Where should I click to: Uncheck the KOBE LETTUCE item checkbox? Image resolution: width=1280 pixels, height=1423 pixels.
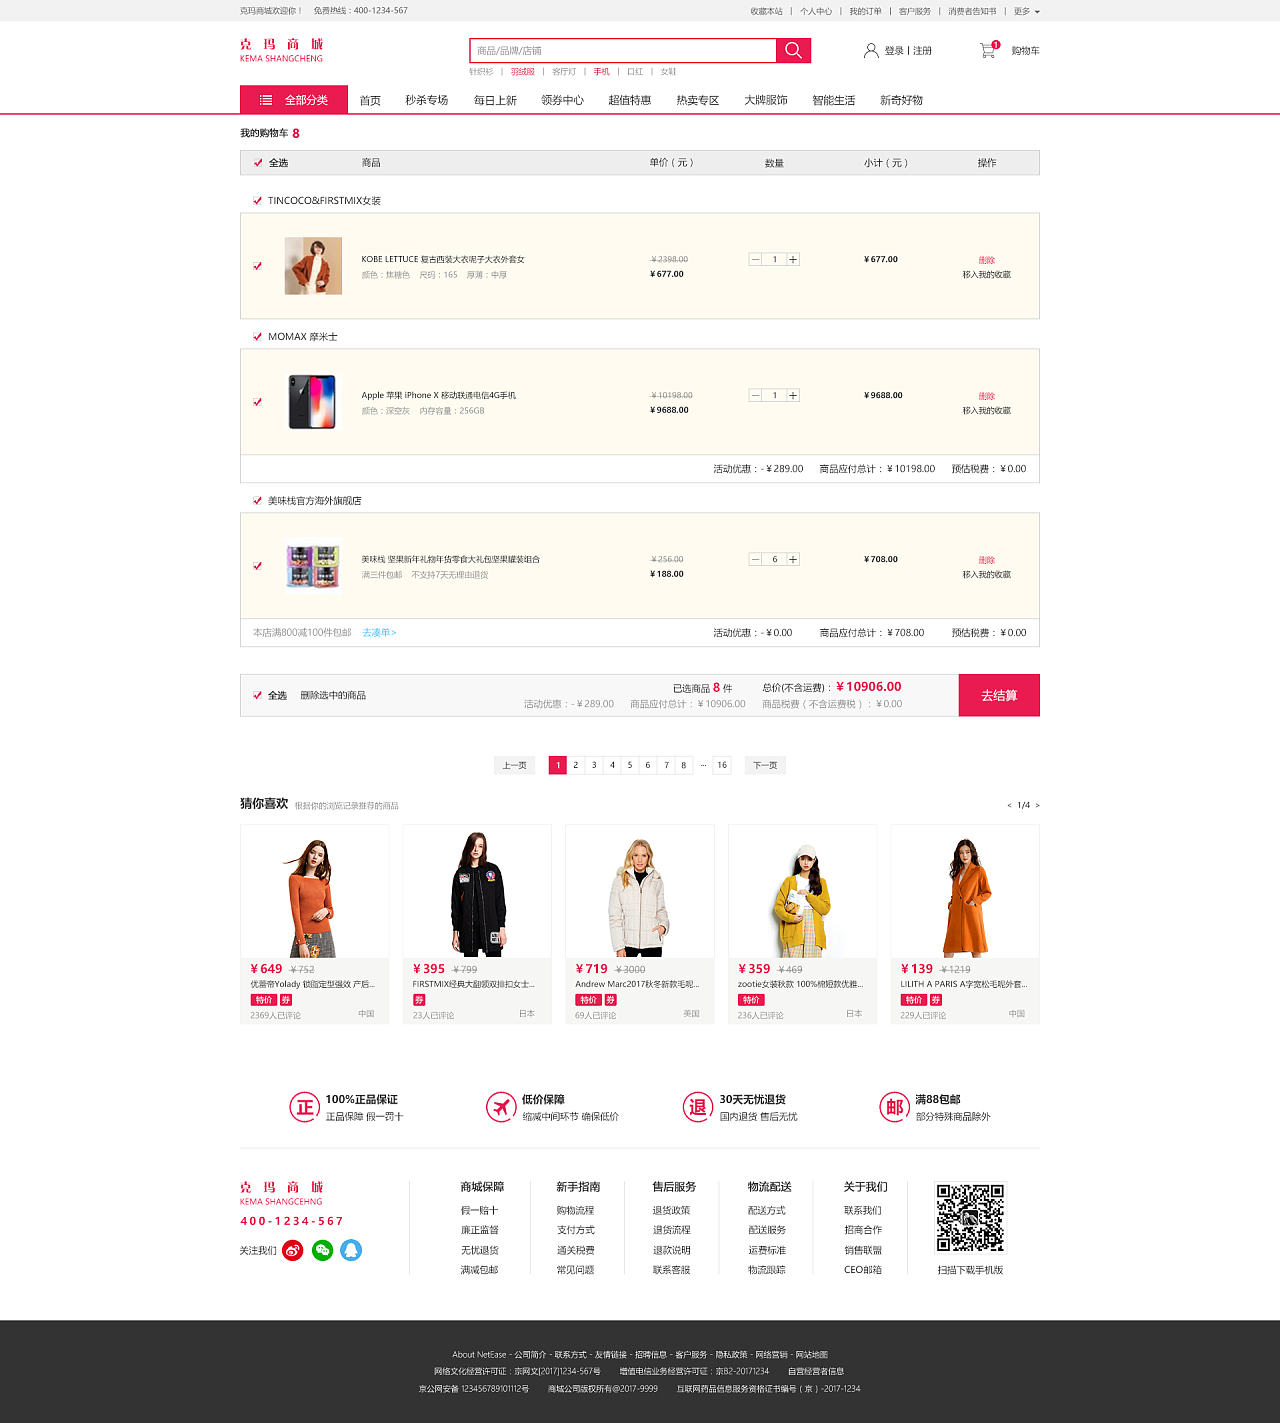click(258, 266)
